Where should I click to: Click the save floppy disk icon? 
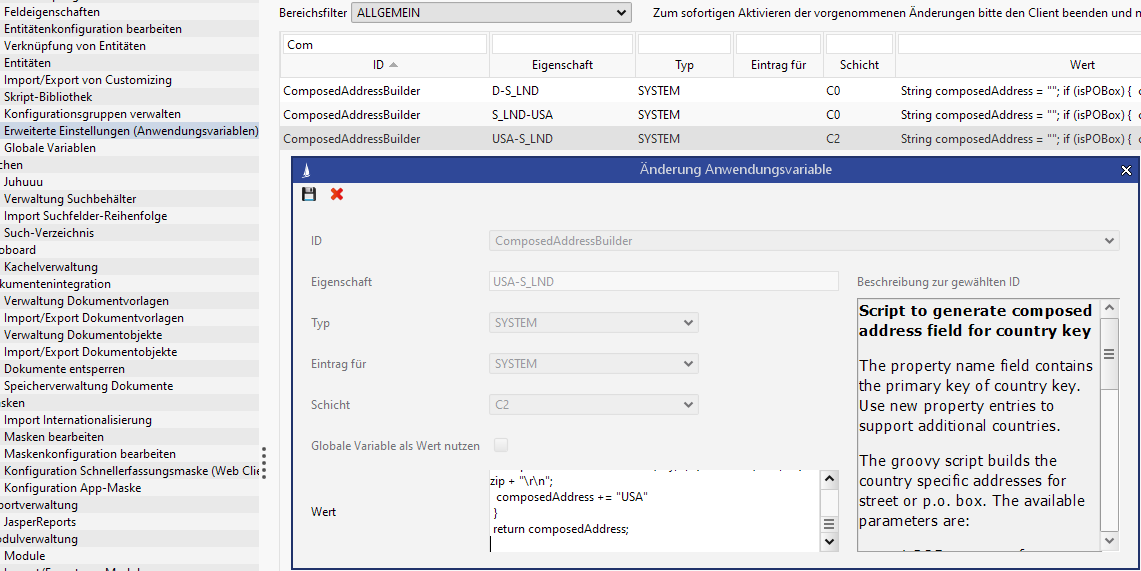pyautogui.click(x=309, y=194)
